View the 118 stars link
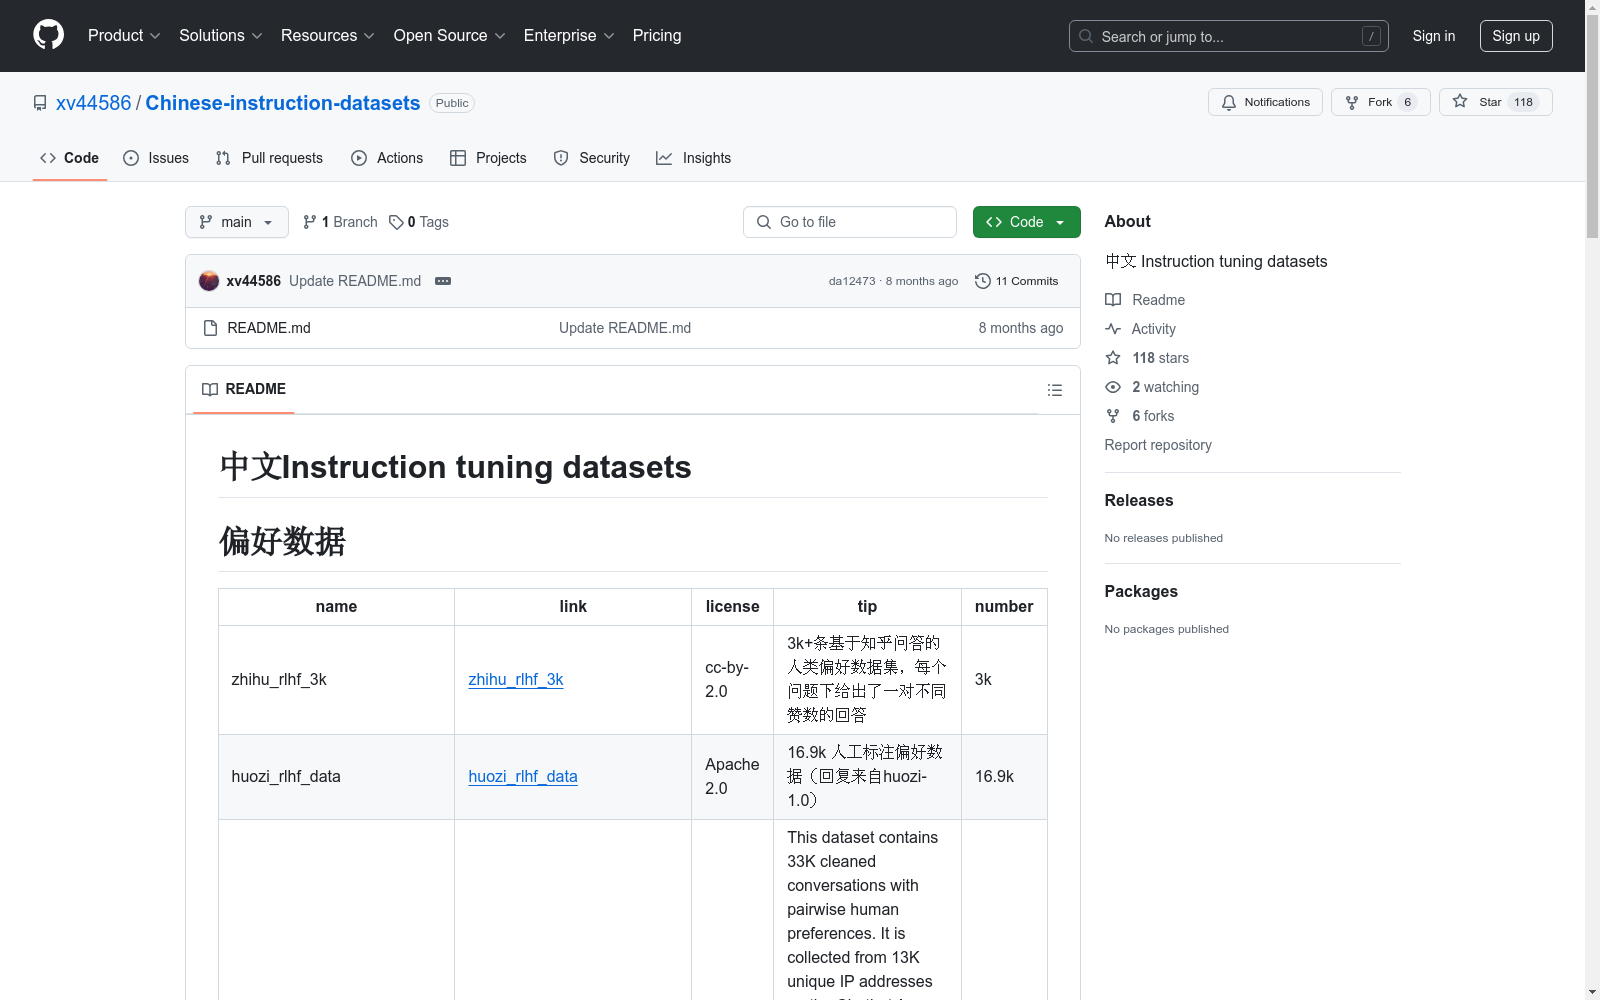This screenshot has height=1000, width=1600. pos(1148,358)
